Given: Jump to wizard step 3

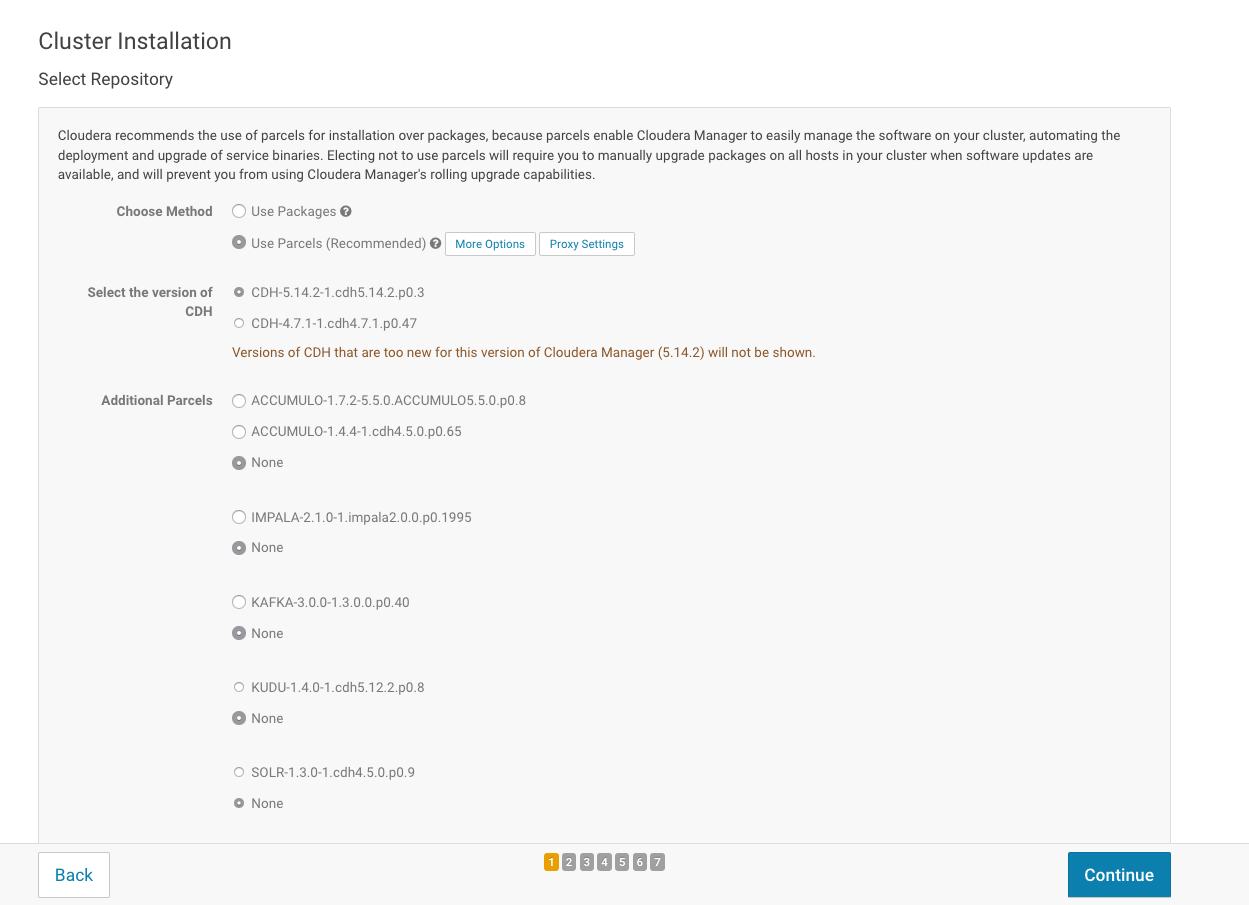Looking at the screenshot, I should 587,862.
